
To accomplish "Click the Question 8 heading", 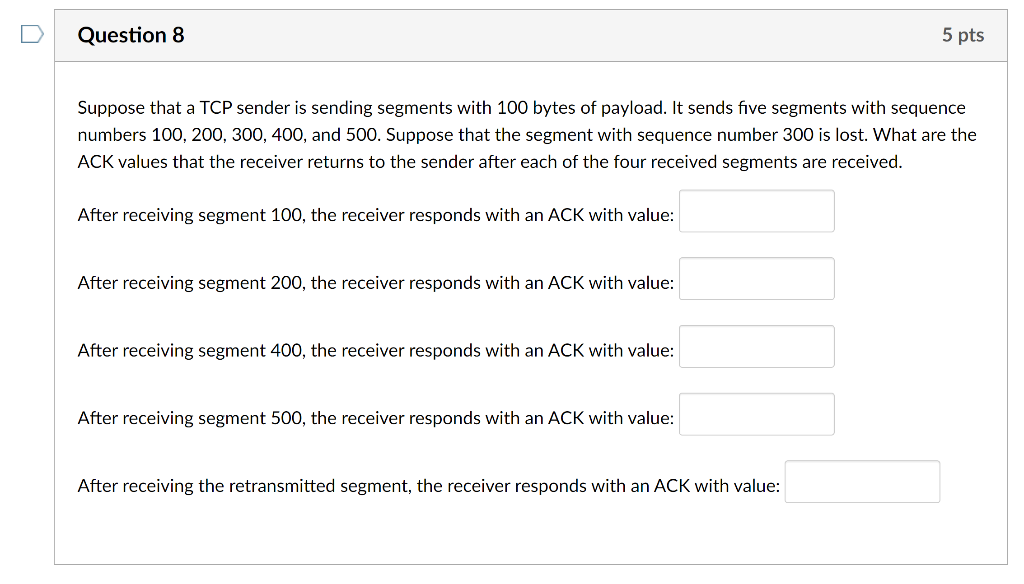I will point(131,35).
